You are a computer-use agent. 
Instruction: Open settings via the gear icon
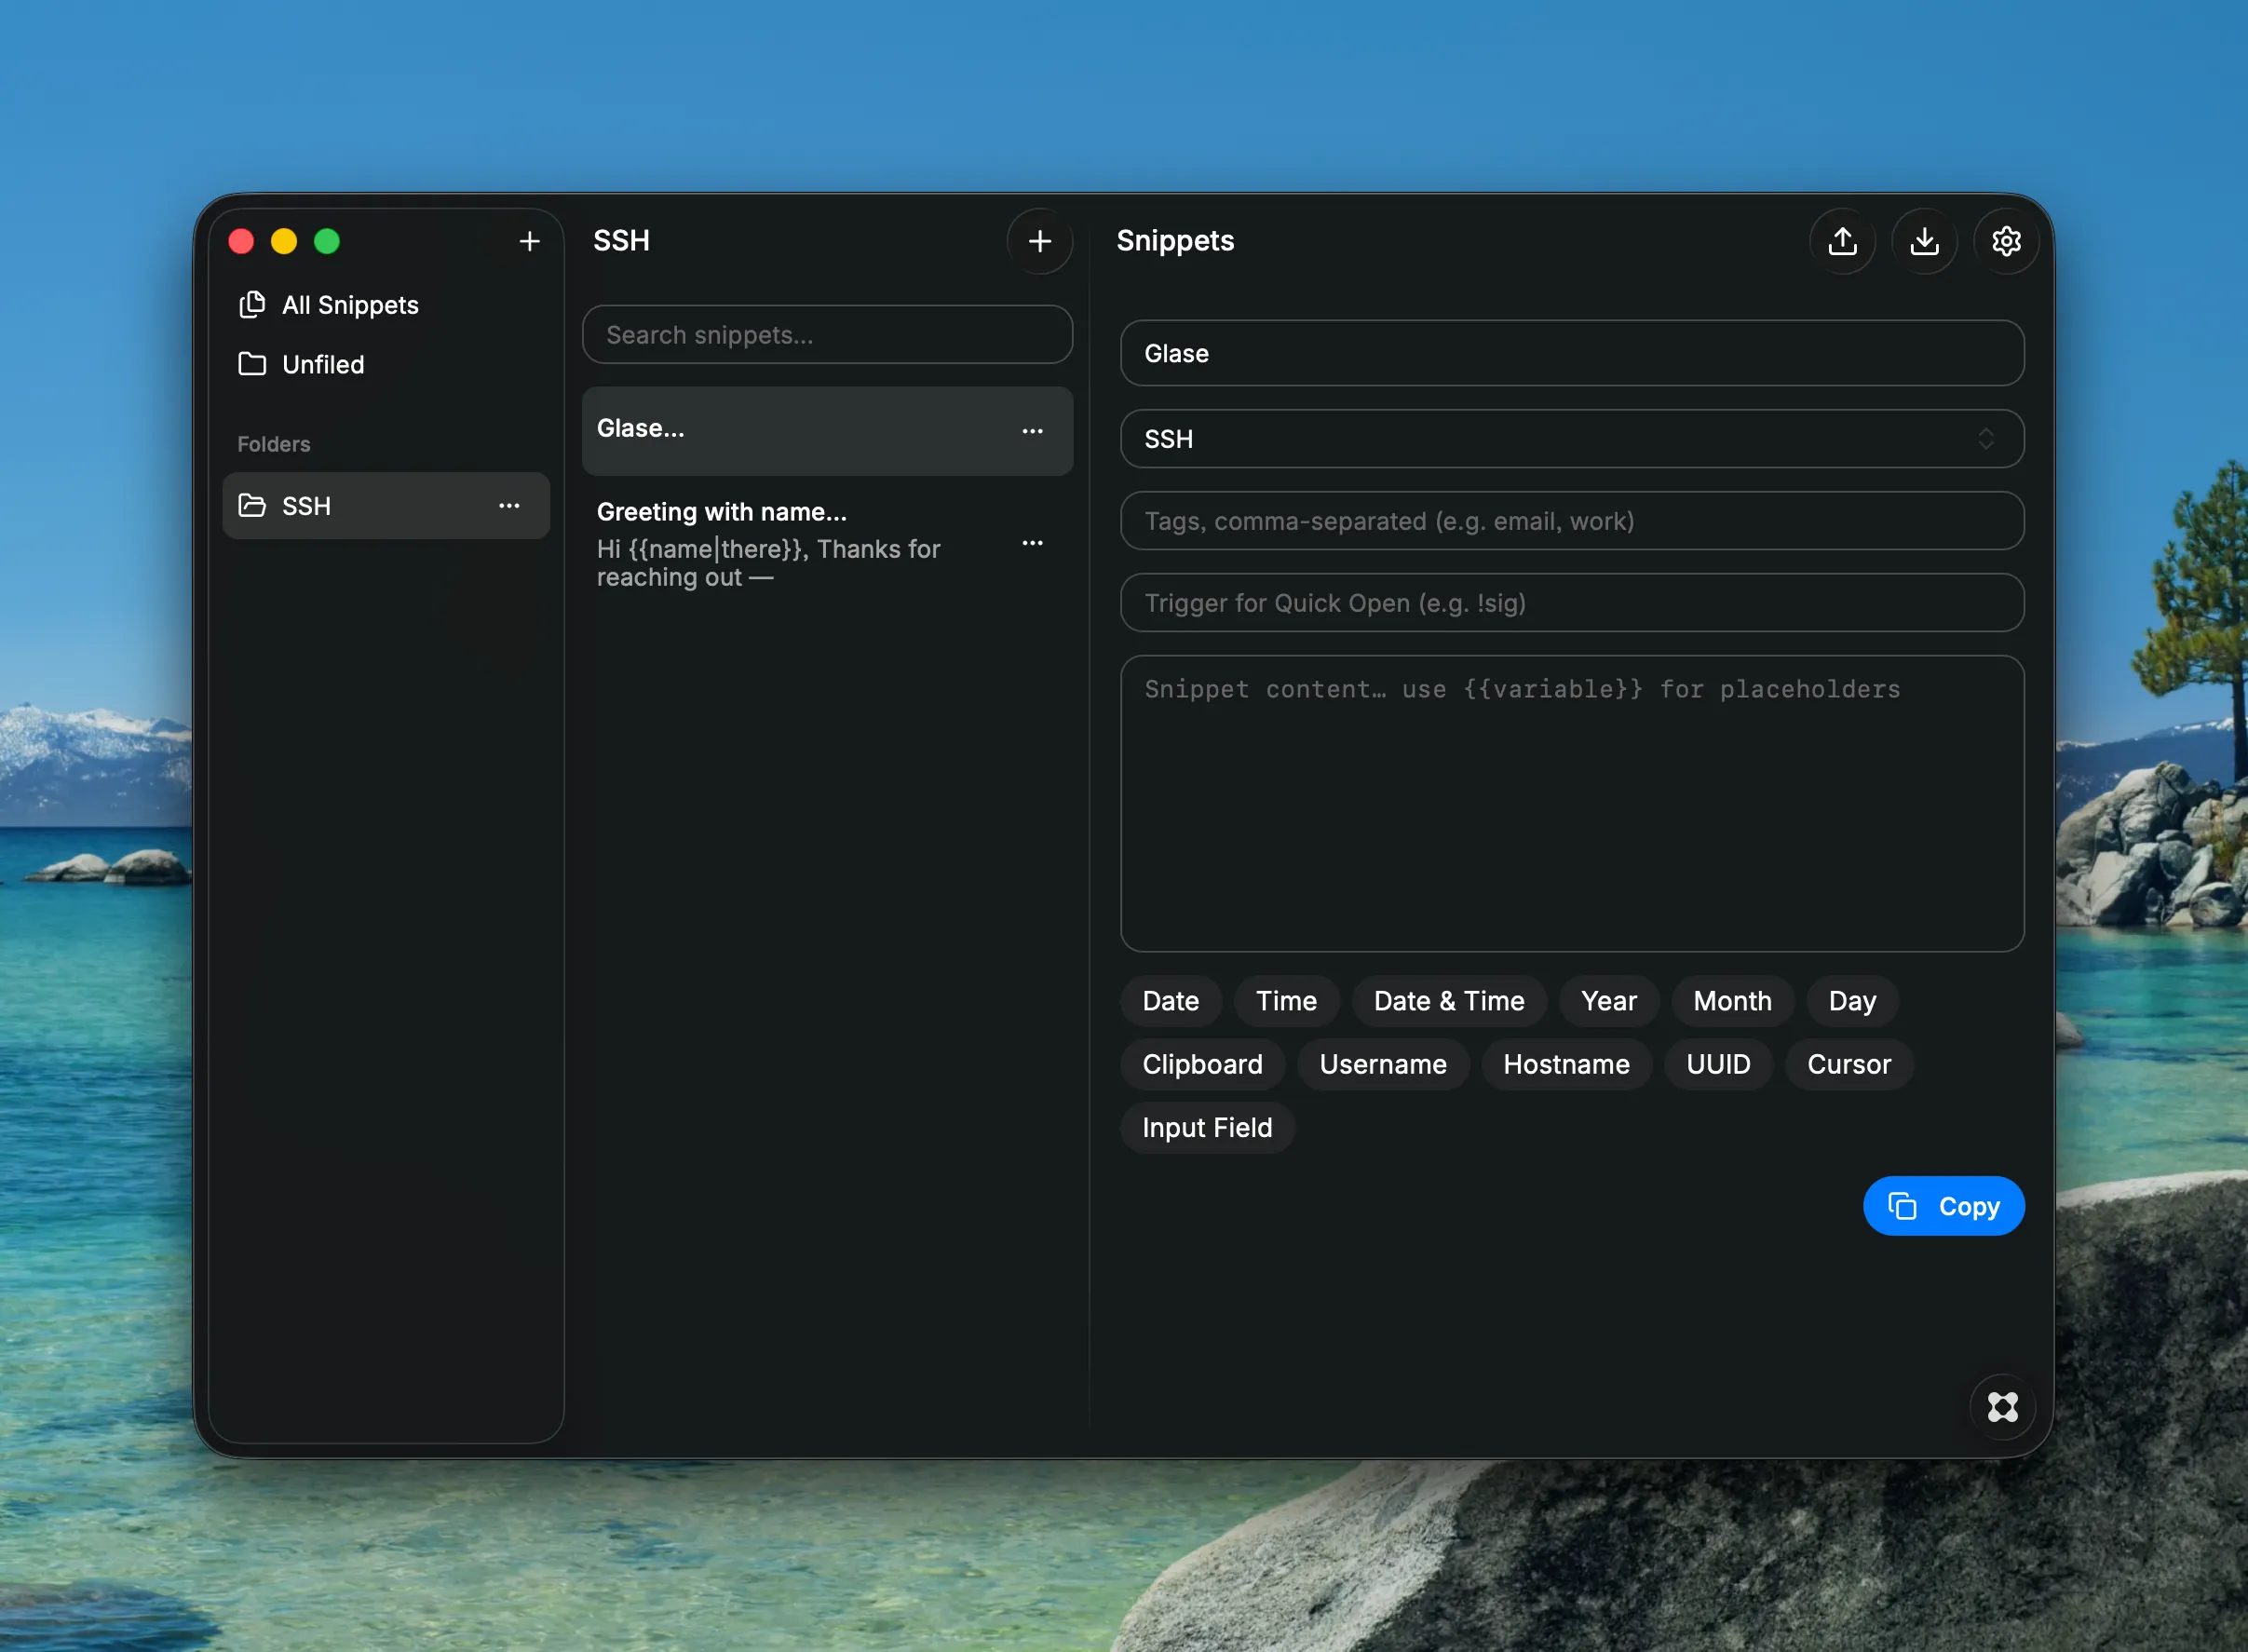tap(2006, 241)
